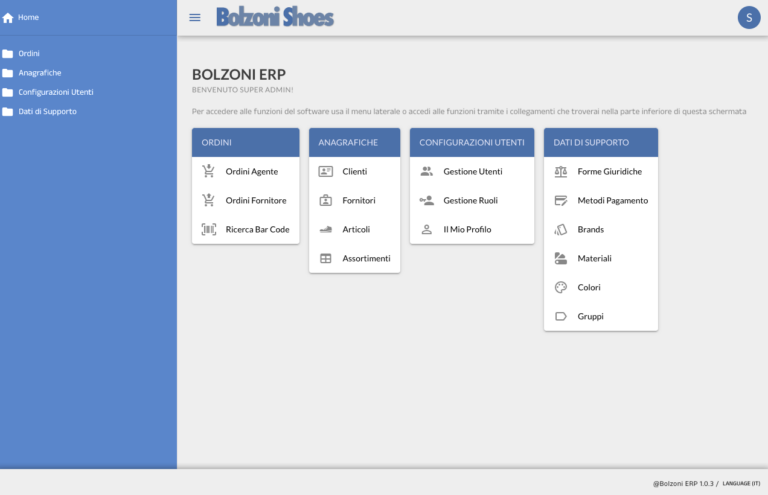Viewport: 768px width, 495px height.
Task: Open the Clienti page
Action: click(x=355, y=171)
